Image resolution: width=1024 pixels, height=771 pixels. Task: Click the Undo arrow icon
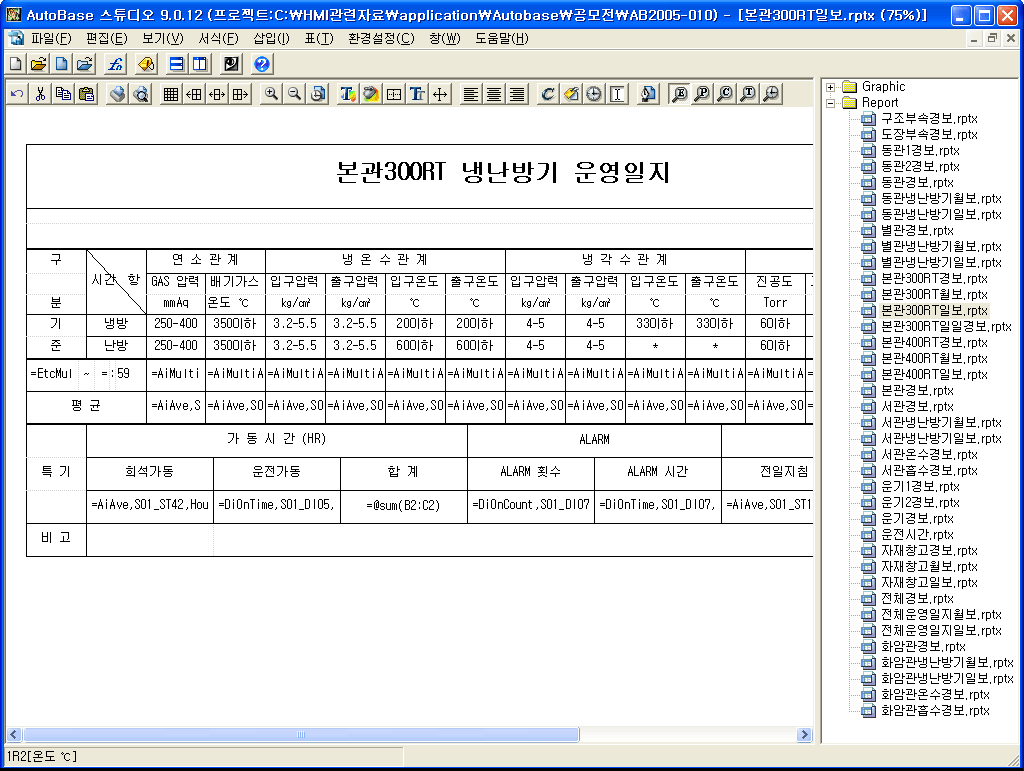[x=17, y=94]
